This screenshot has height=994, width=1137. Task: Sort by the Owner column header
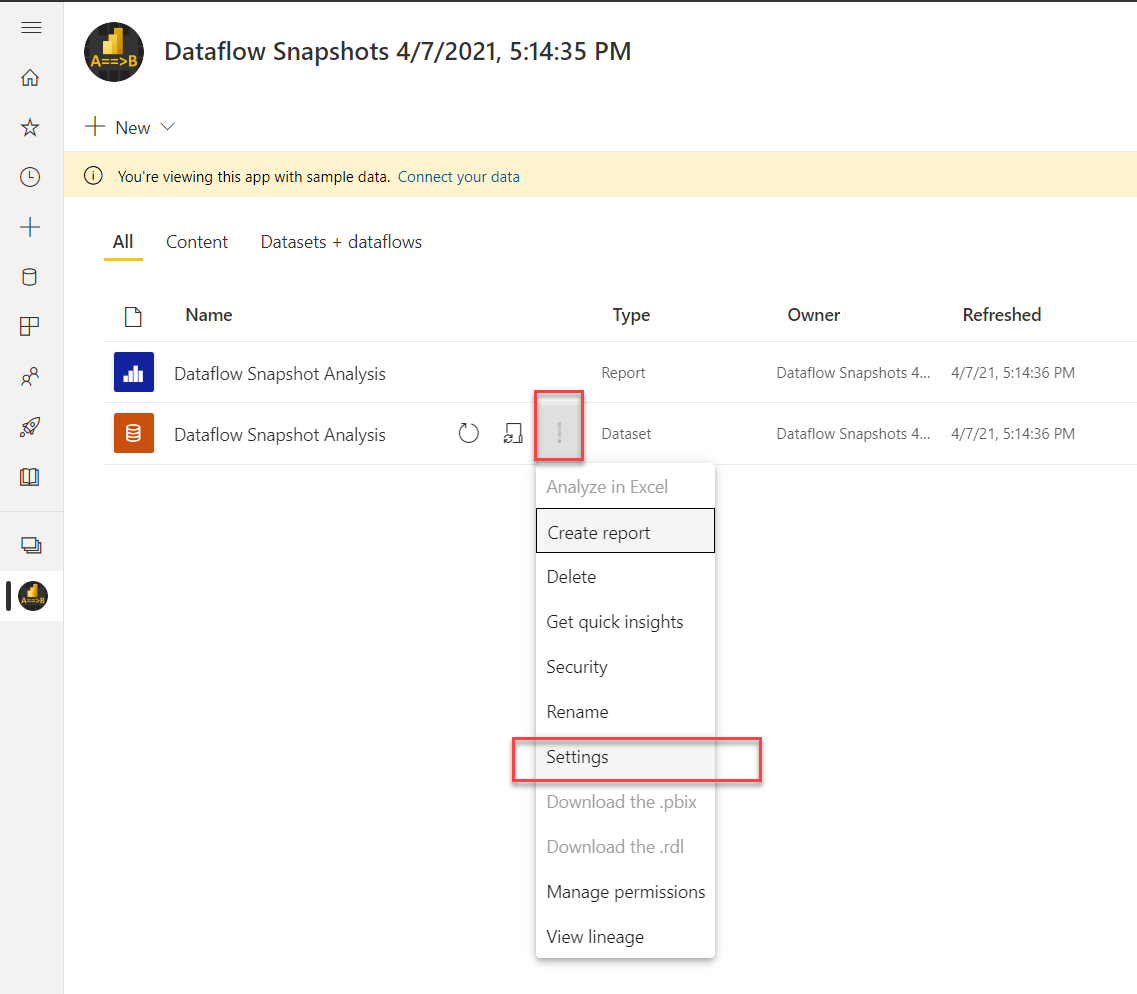[x=814, y=315]
